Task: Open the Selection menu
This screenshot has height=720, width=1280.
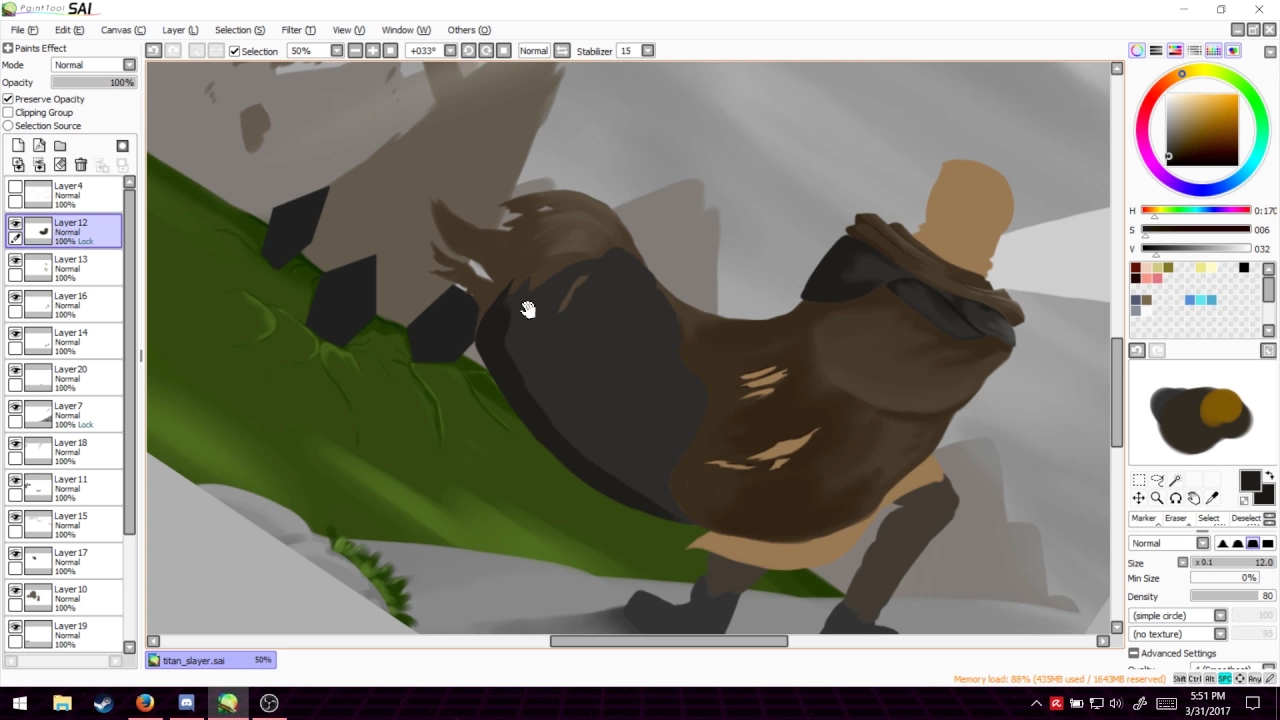Action: click(240, 30)
